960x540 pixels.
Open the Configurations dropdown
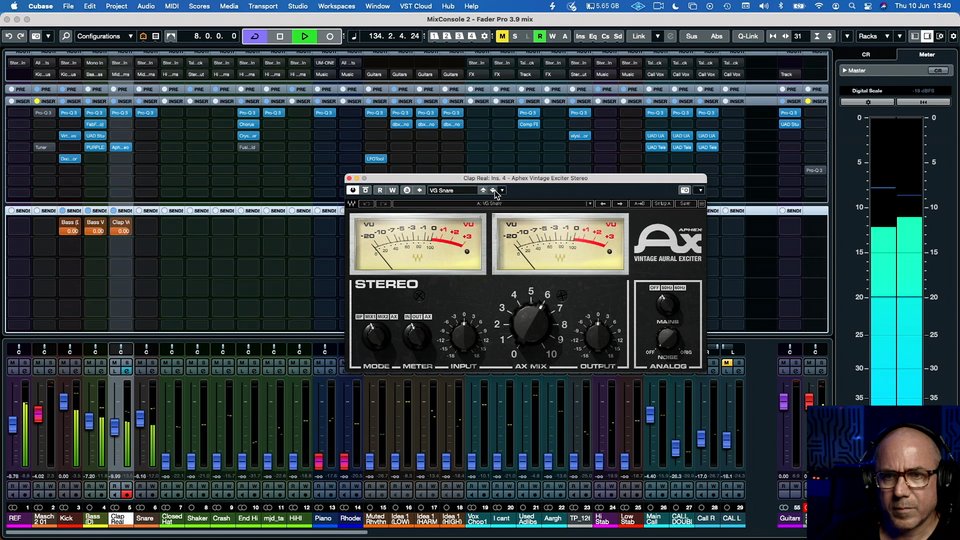104,36
